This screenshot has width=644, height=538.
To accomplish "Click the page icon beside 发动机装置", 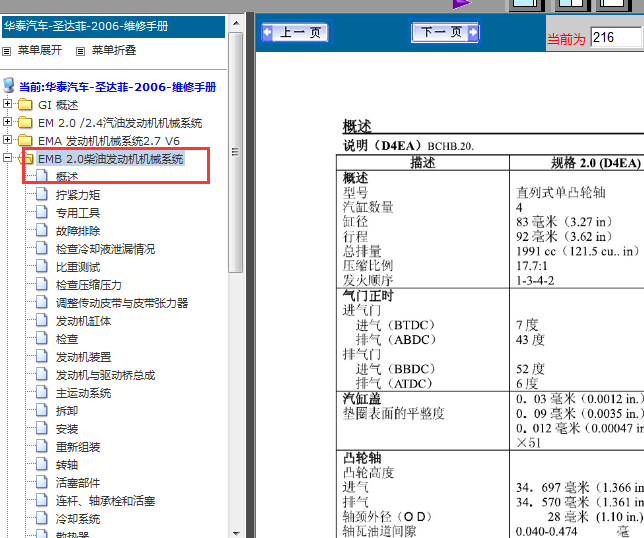I will click(x=41, y=356).
